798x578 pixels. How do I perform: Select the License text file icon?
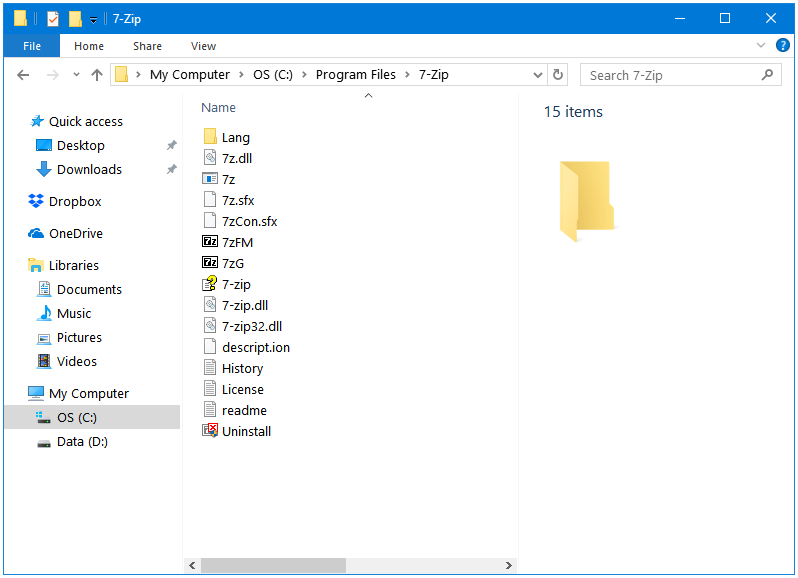(210, 389)
